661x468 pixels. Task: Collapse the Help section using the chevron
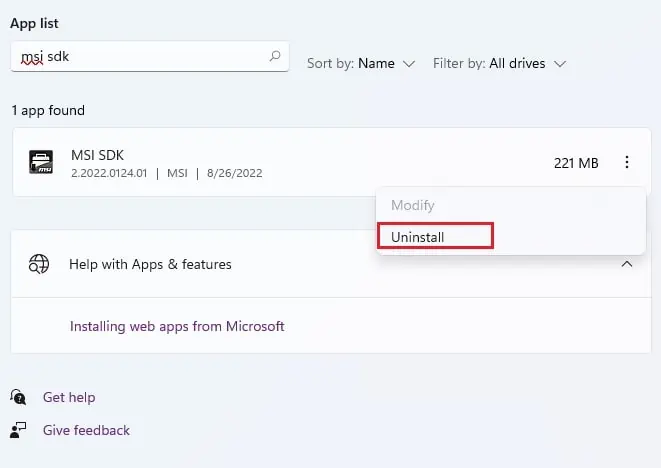(627, 264)
